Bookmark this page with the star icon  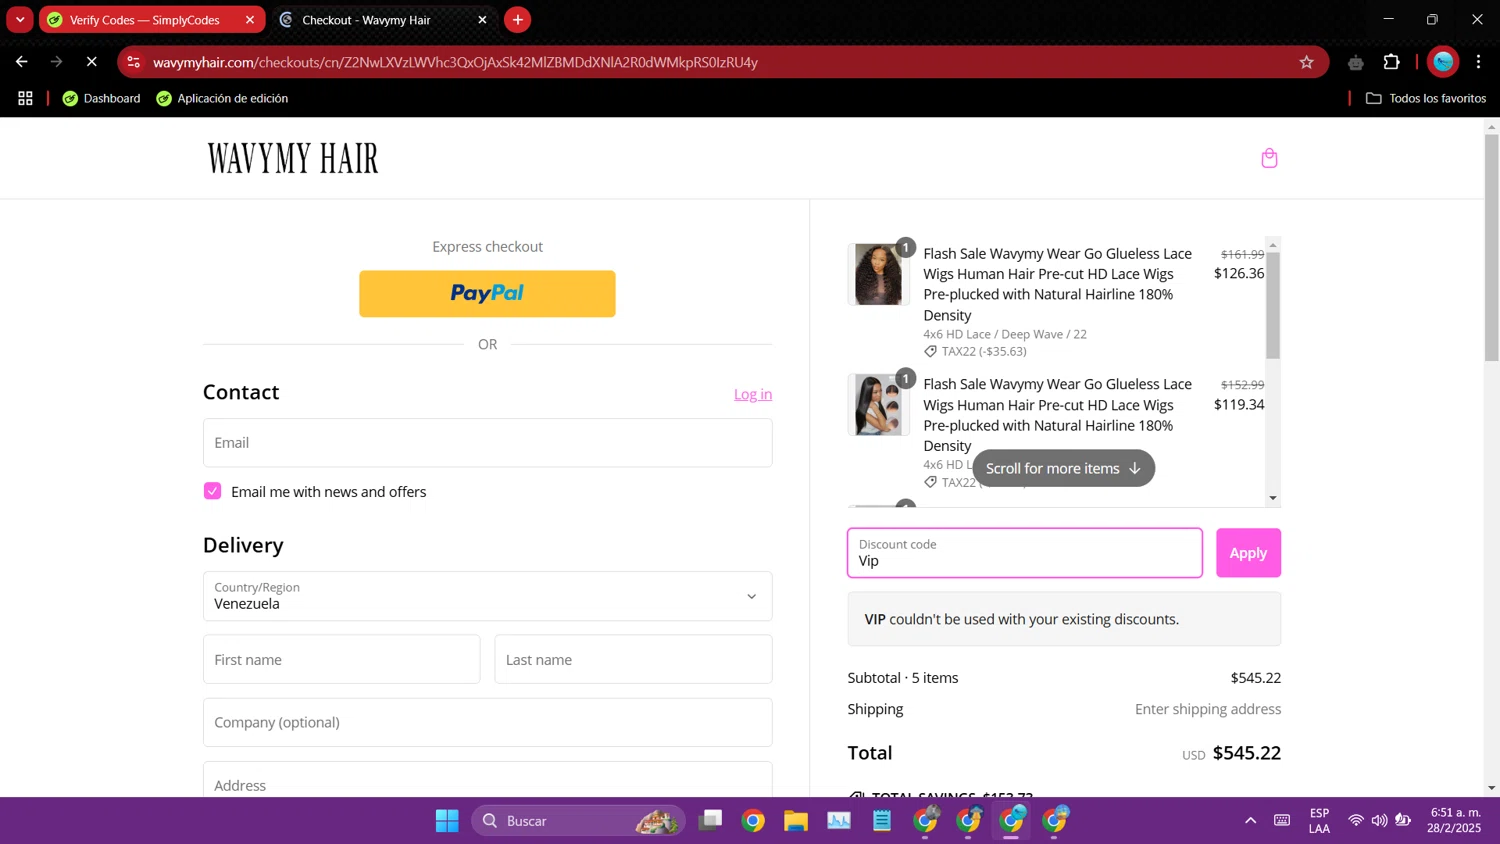tap(1306, 62)
